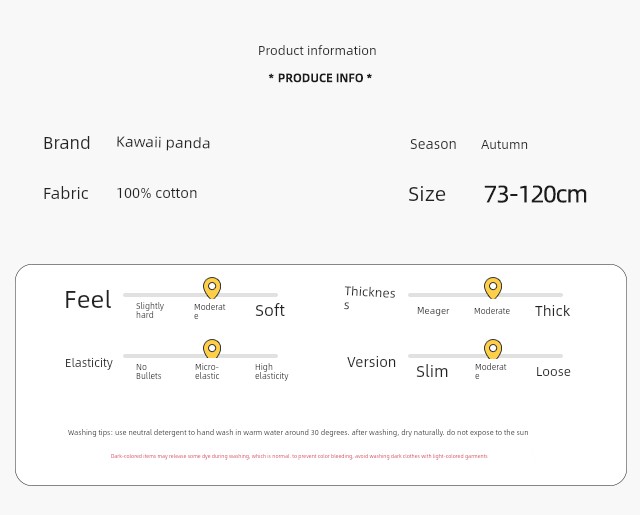Click the red dark-colored items washing note

[x=299, y=456]
